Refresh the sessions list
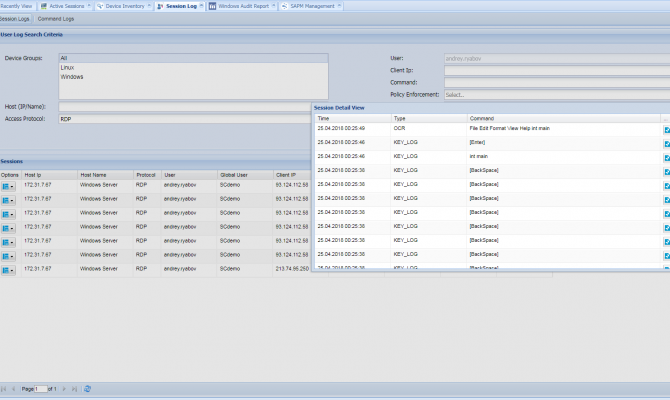 point(88,389)
